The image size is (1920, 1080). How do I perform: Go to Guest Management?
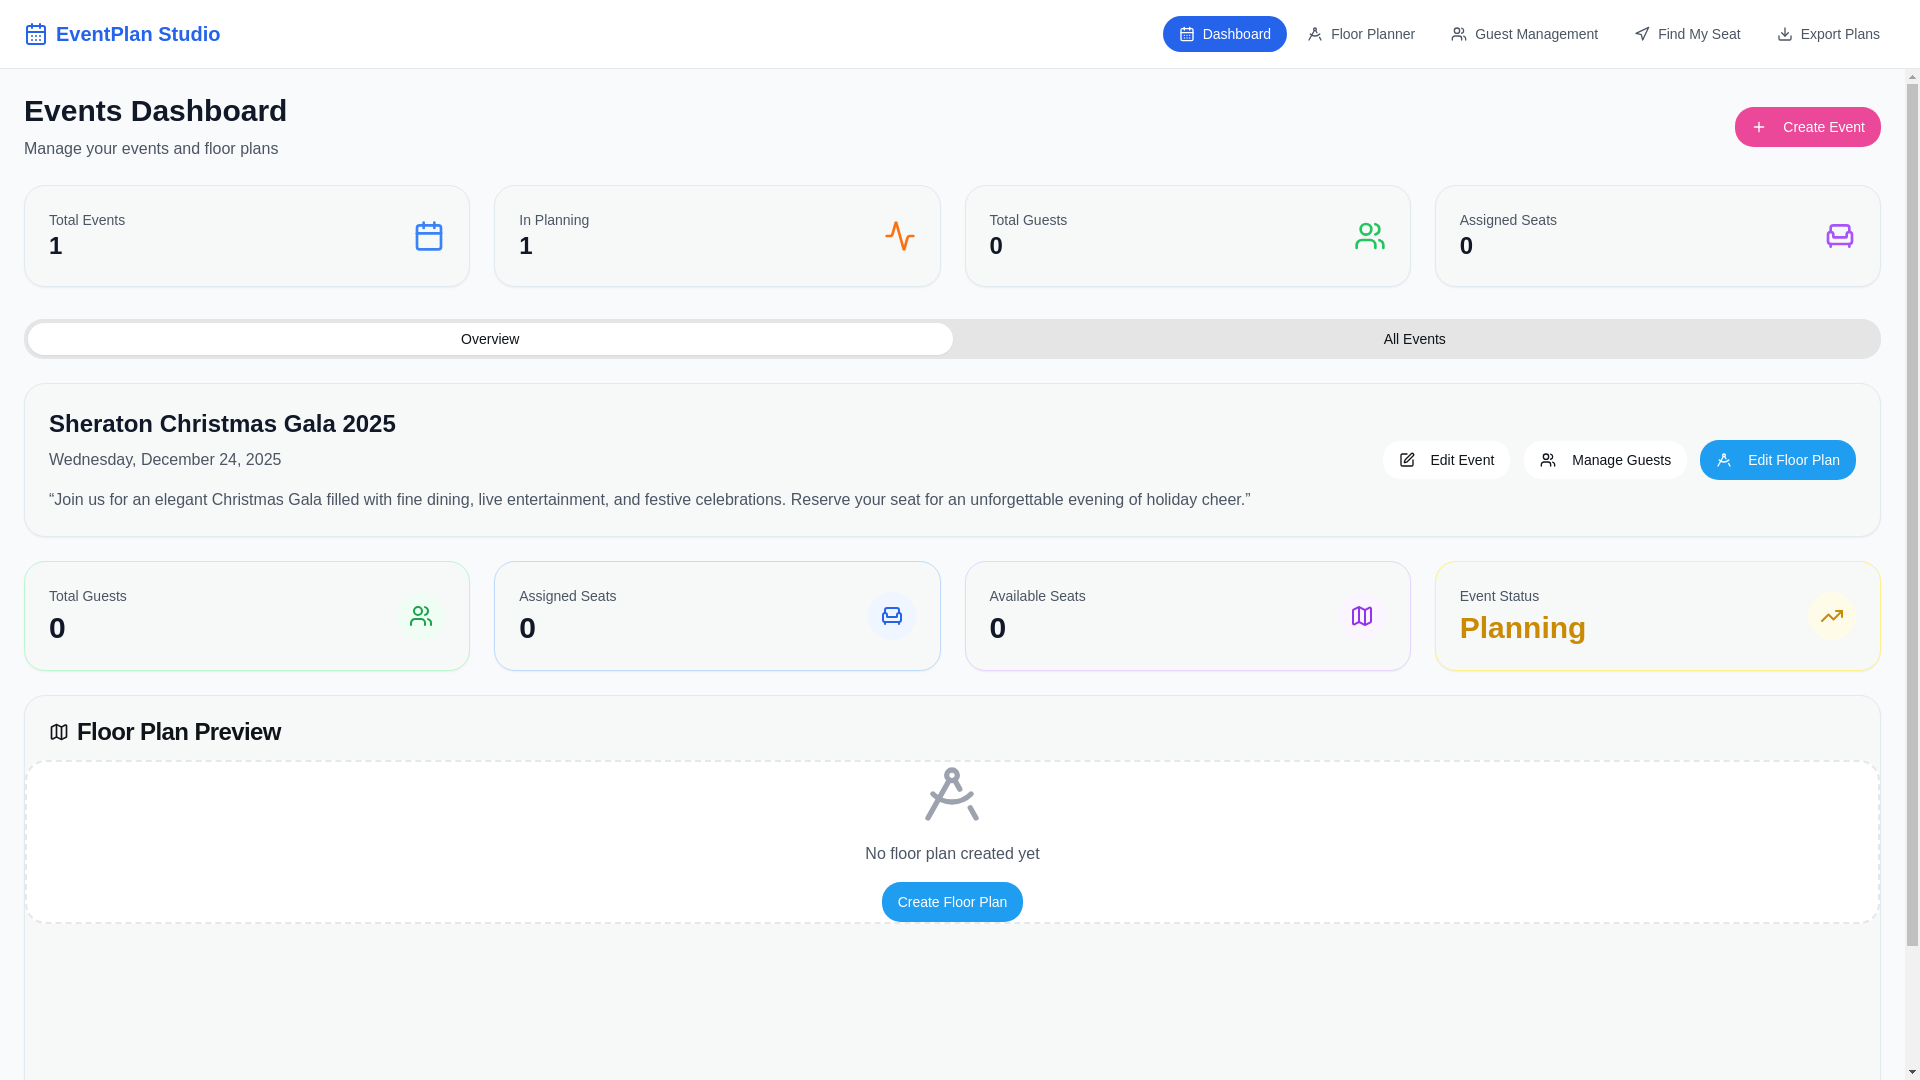1524,34
